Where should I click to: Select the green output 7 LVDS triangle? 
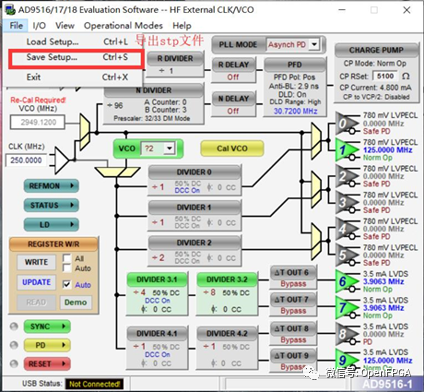tap(345, 307)
